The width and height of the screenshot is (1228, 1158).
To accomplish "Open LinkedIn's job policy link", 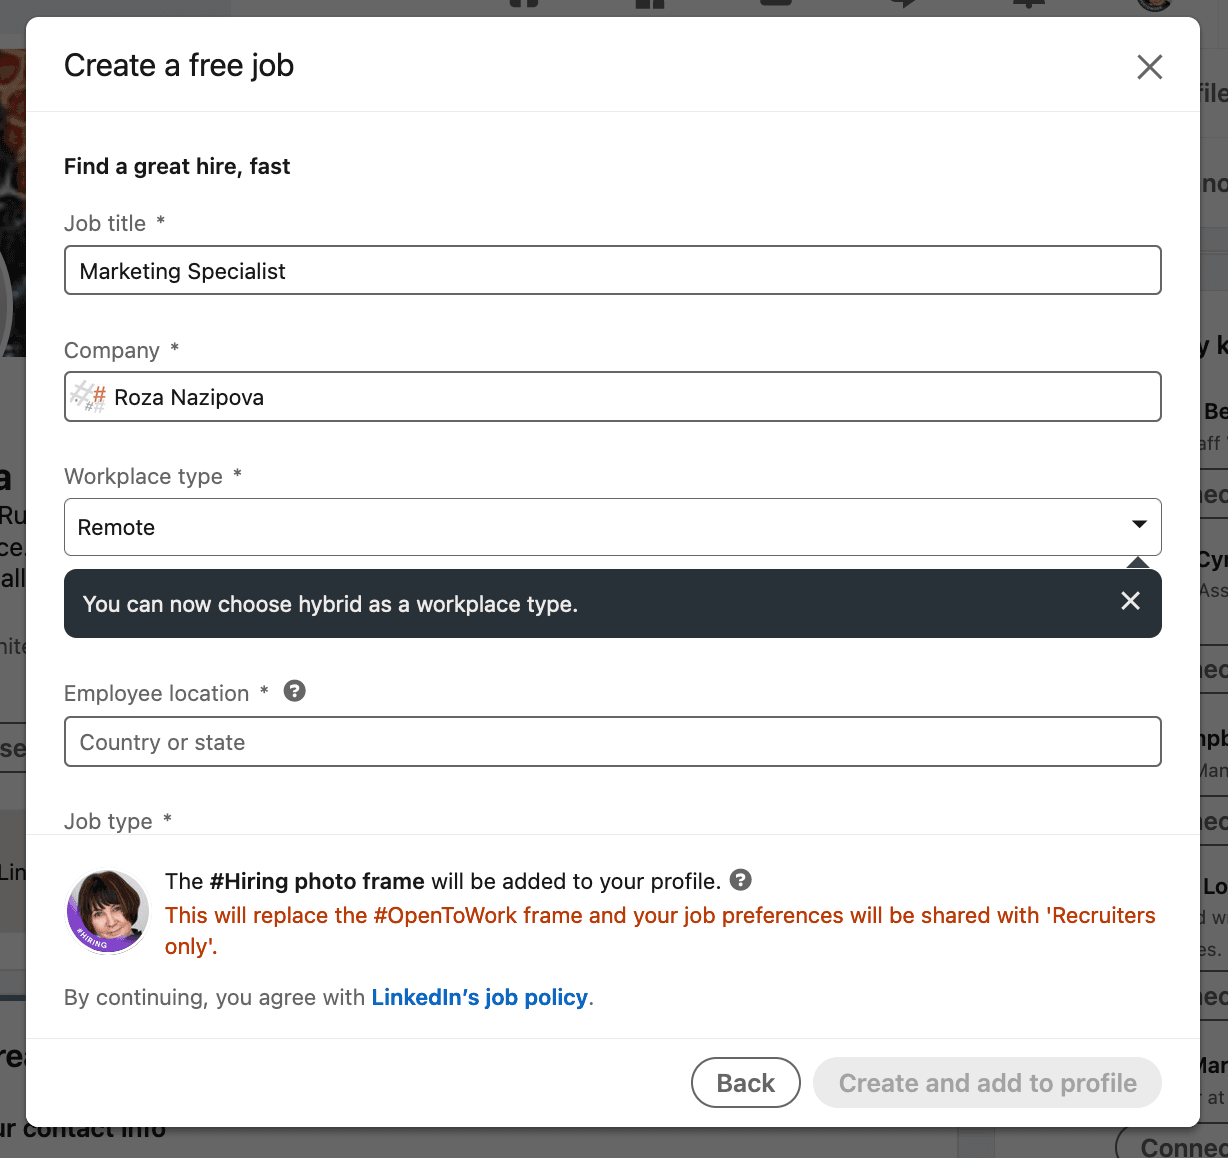I will [x=479, y=997].
